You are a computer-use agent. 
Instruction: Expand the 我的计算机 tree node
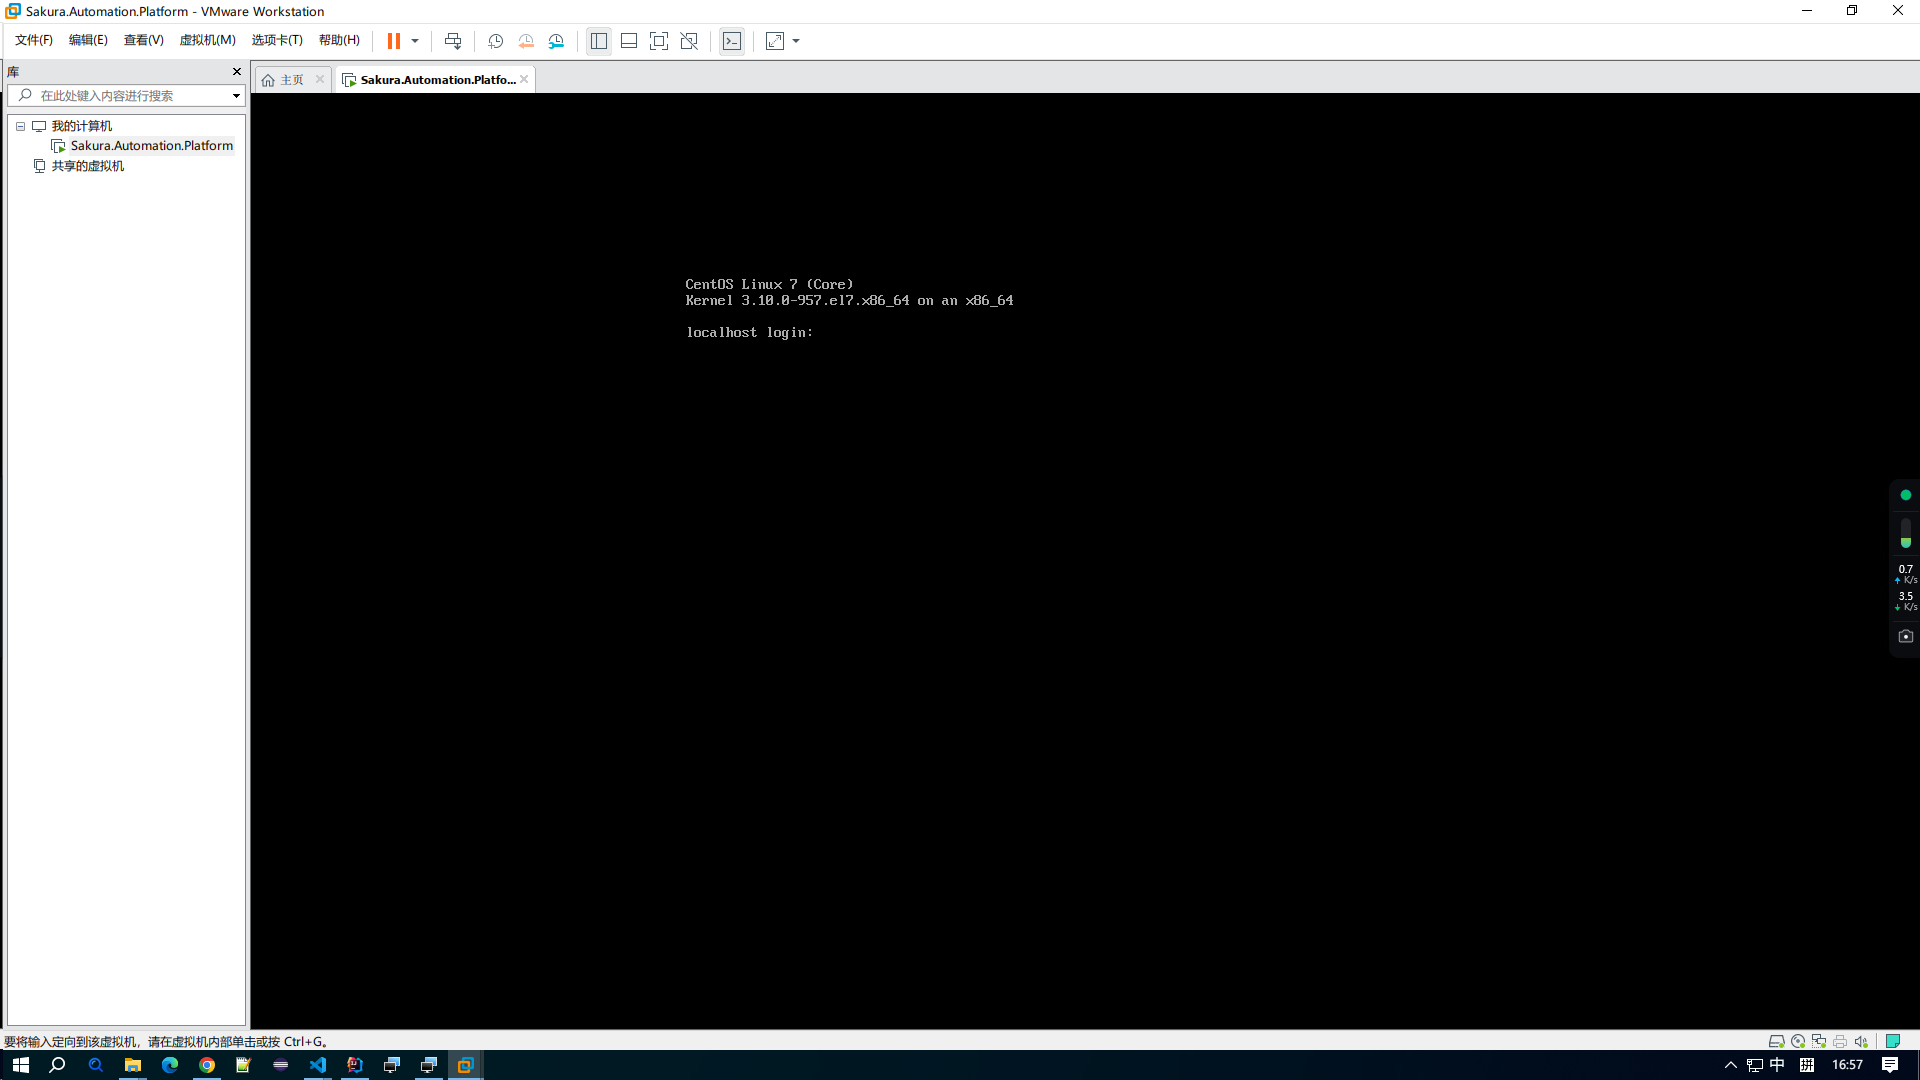pyautogui.click(x=20, y=125)
